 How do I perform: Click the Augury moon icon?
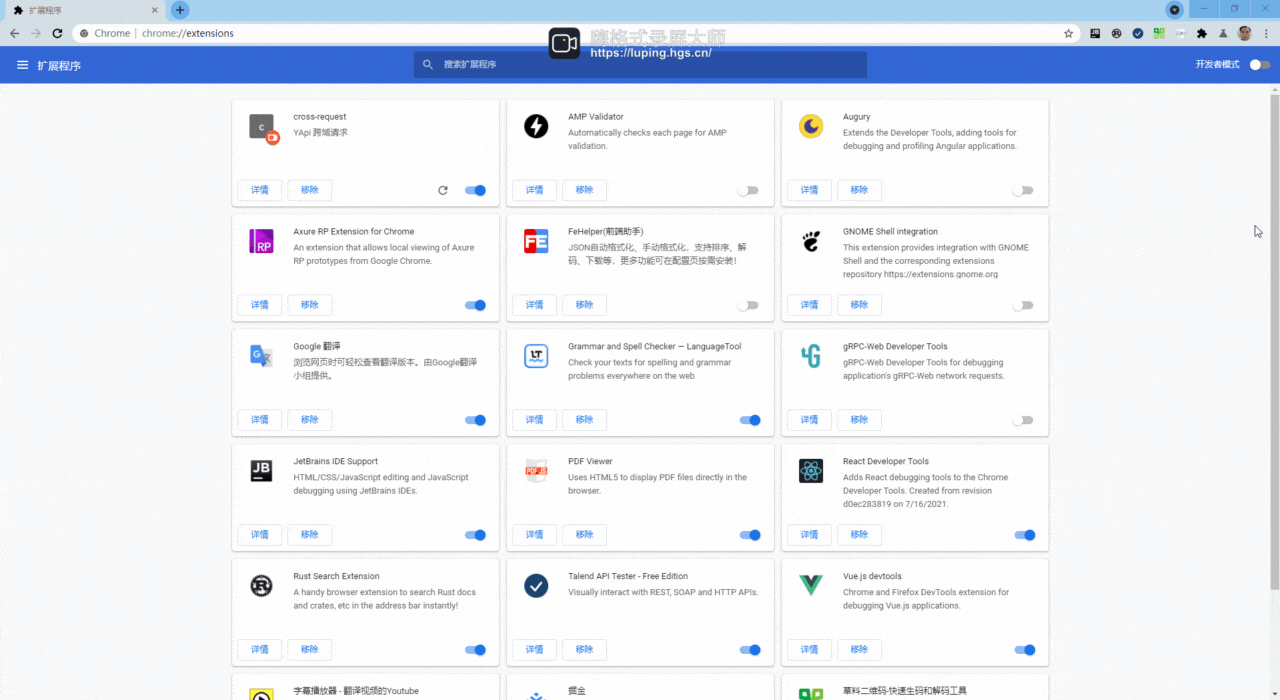811,126
